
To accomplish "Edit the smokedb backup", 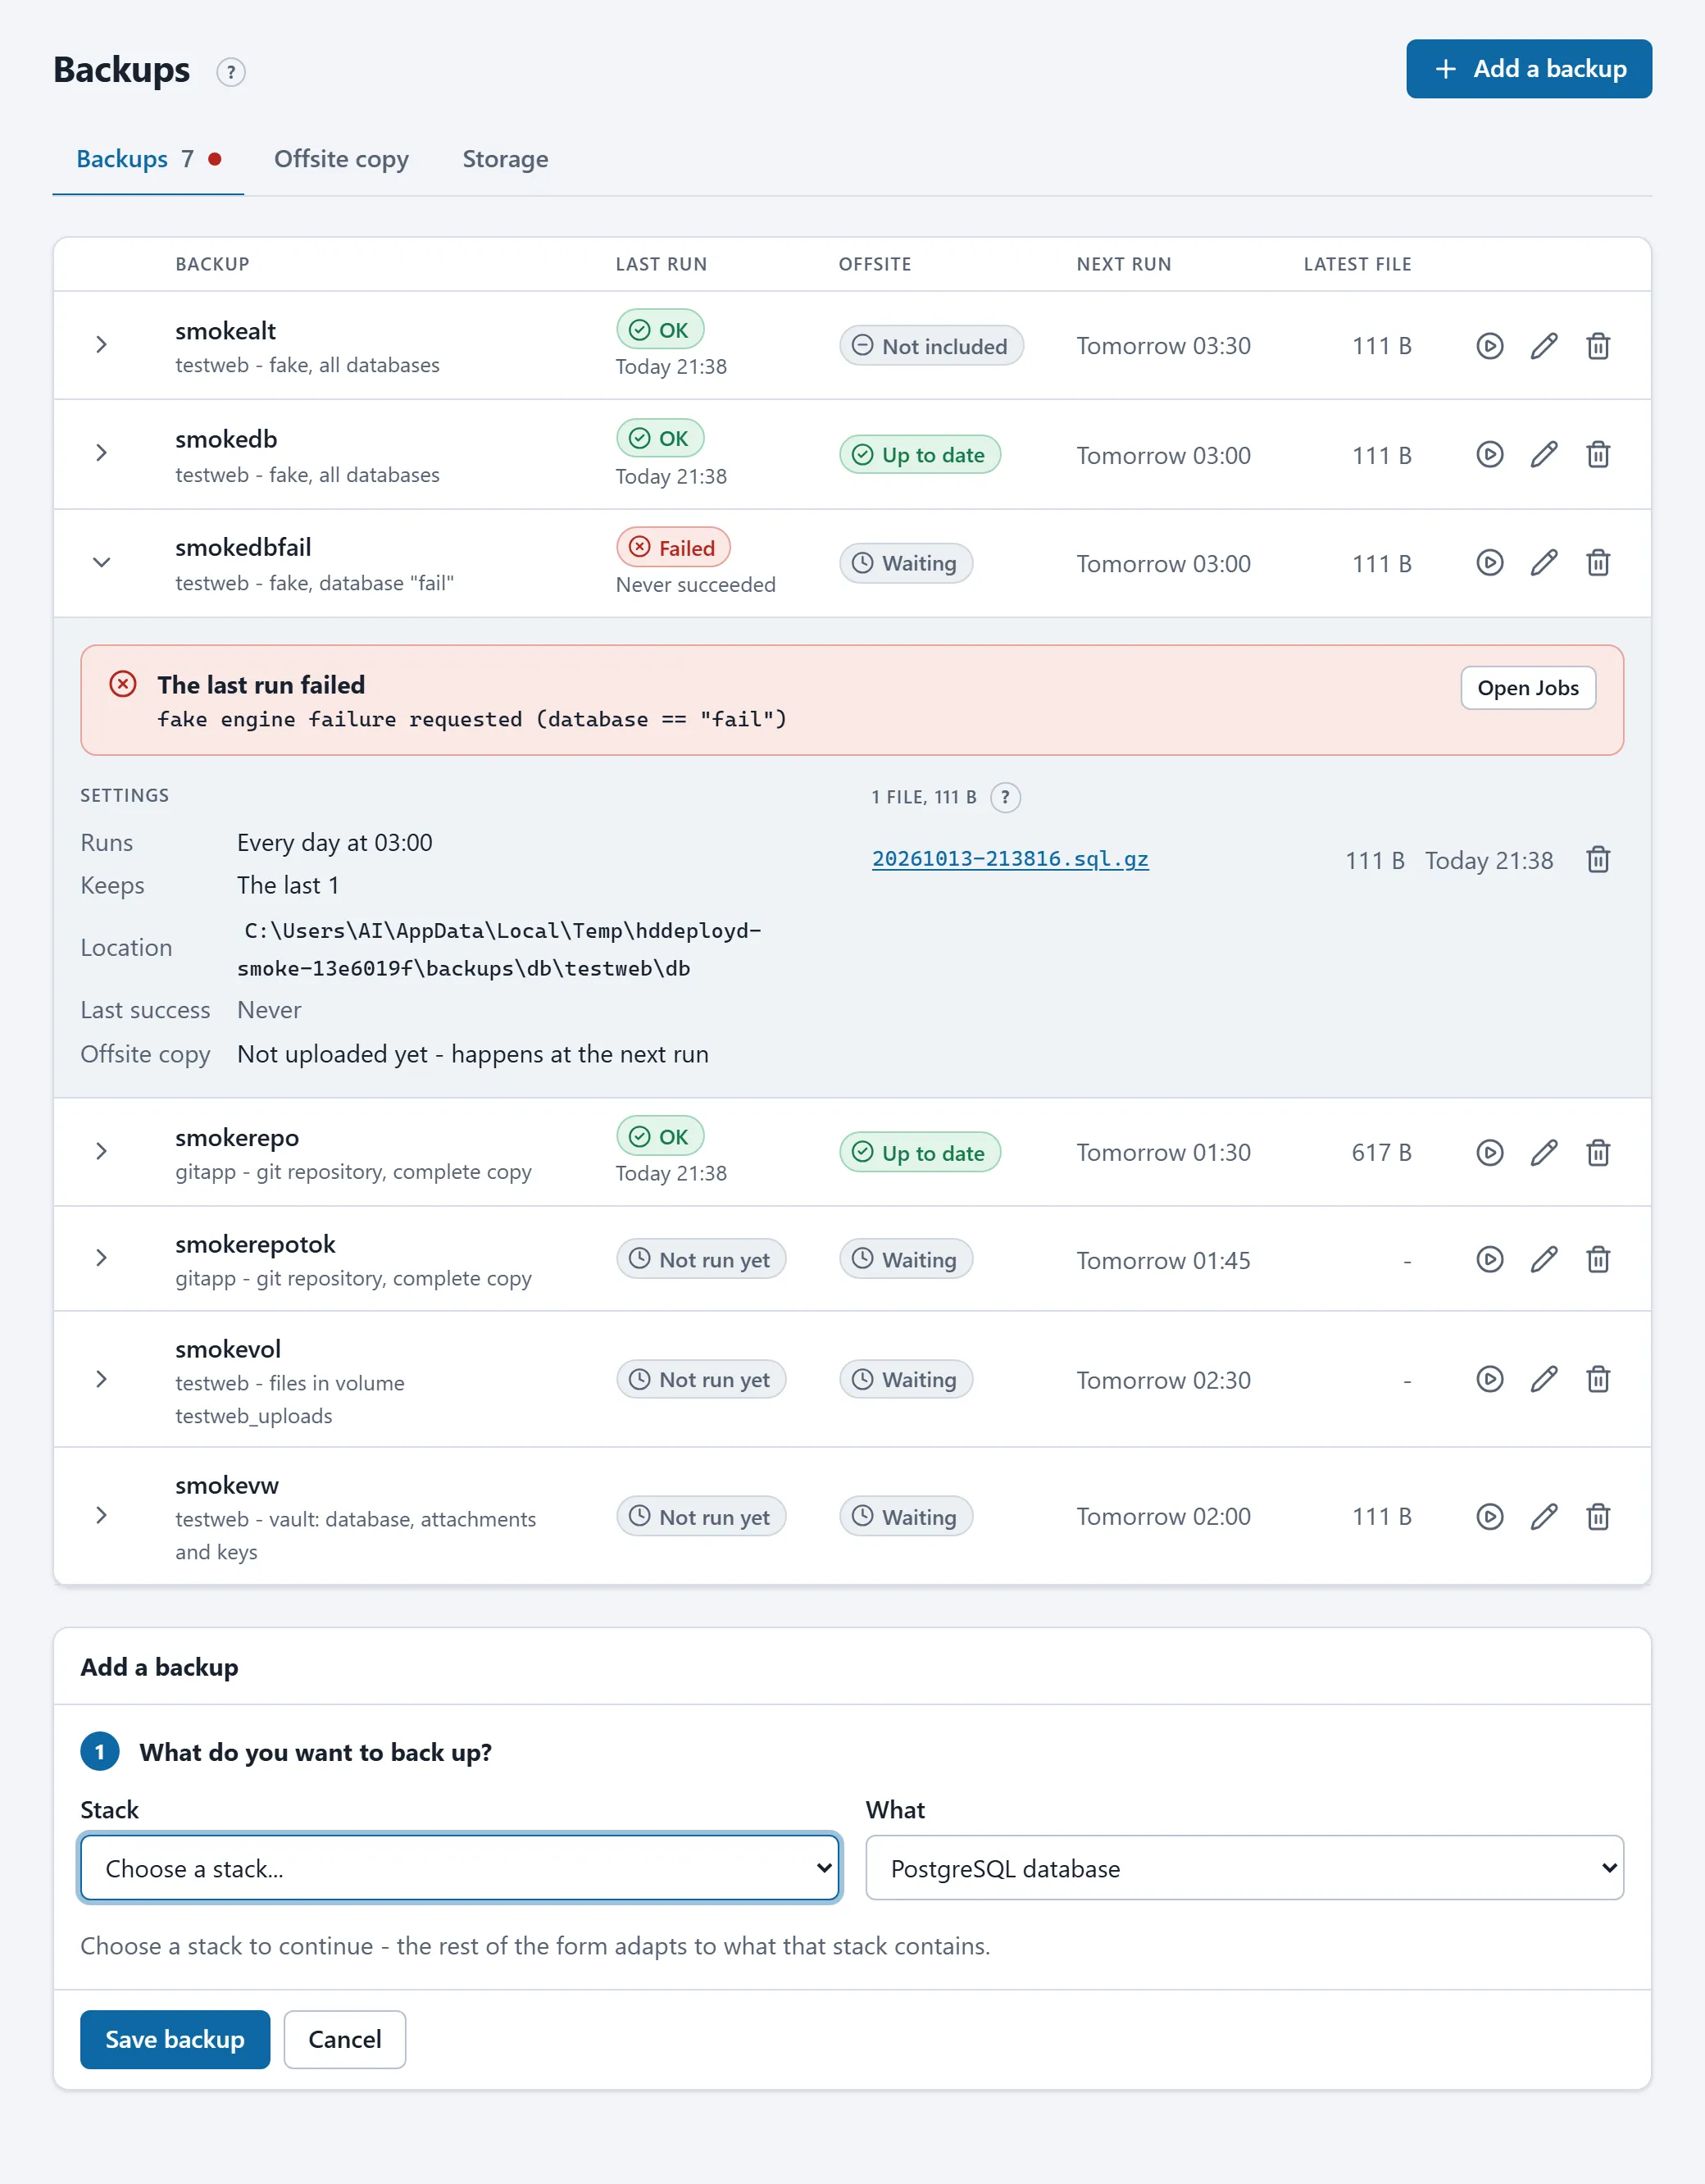I will [1544, 455].
